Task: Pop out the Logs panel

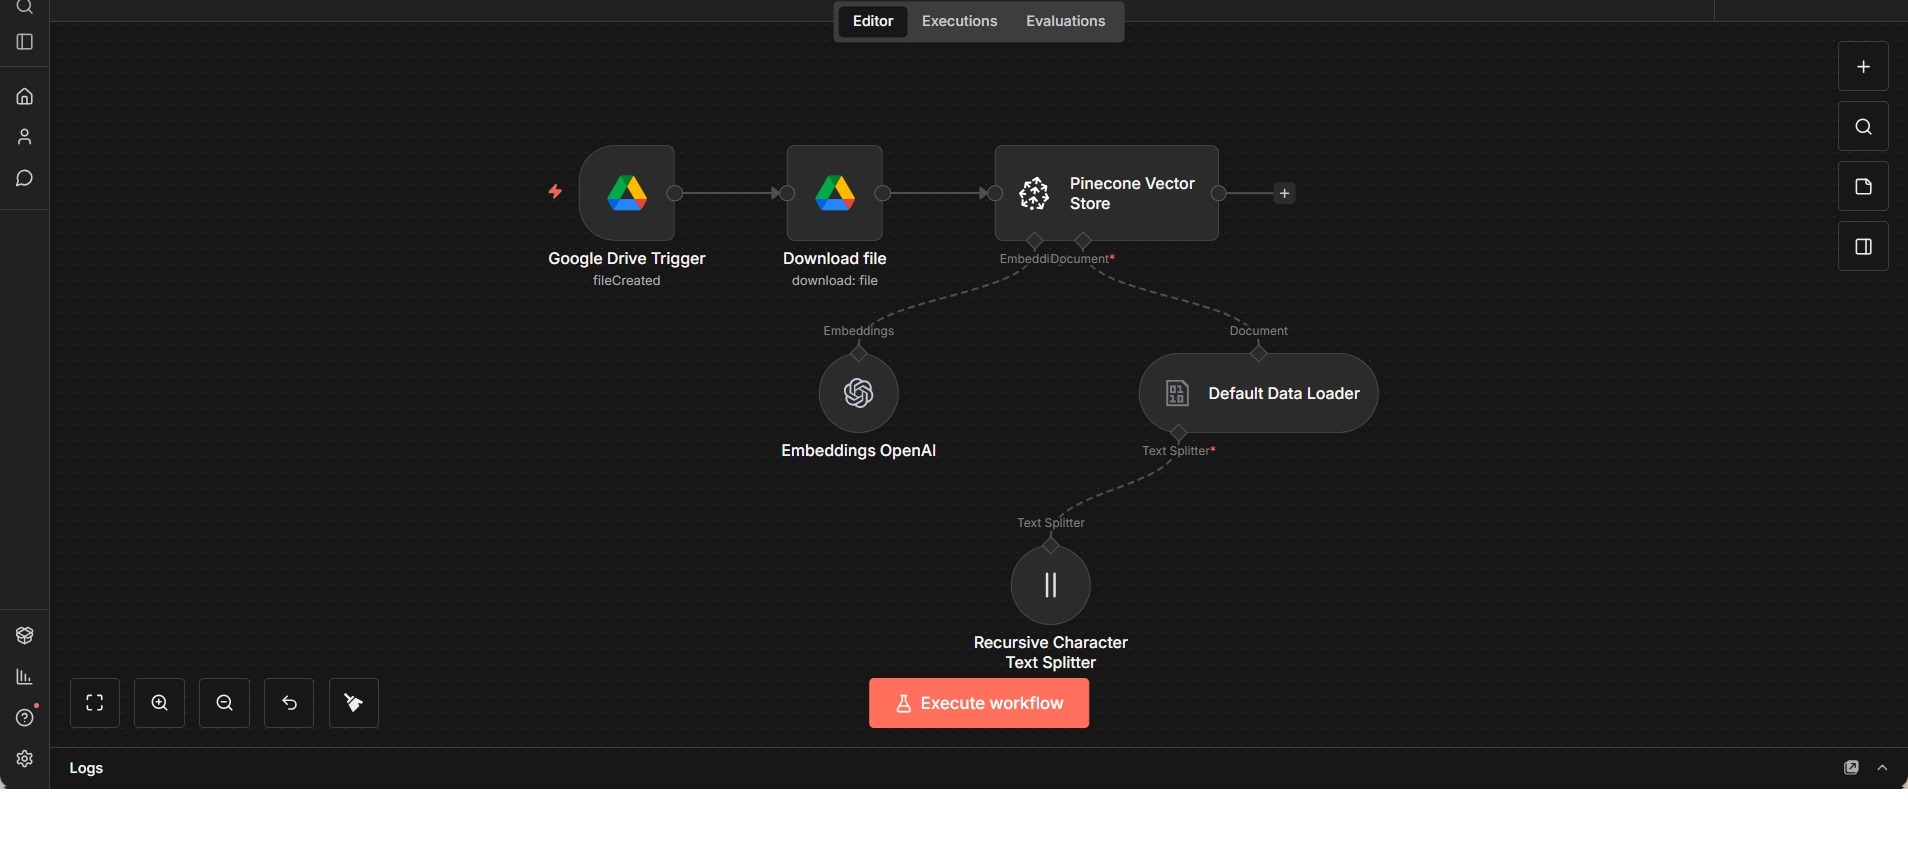Action: [x=1851, y=768]
